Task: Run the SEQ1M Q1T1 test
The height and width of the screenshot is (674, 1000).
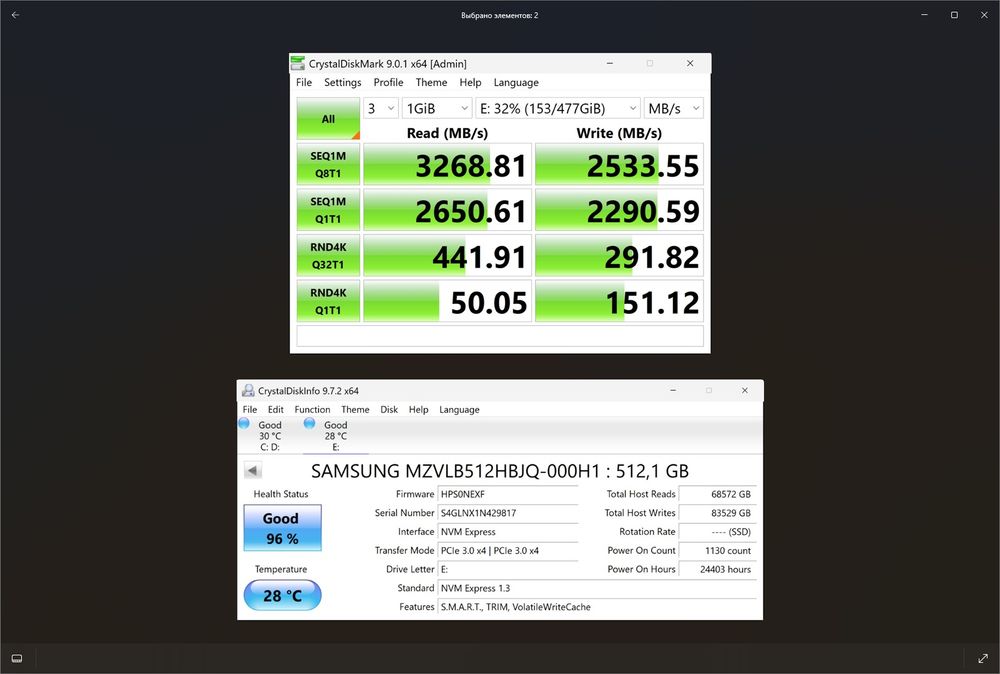Action: [x=328, y=210]
